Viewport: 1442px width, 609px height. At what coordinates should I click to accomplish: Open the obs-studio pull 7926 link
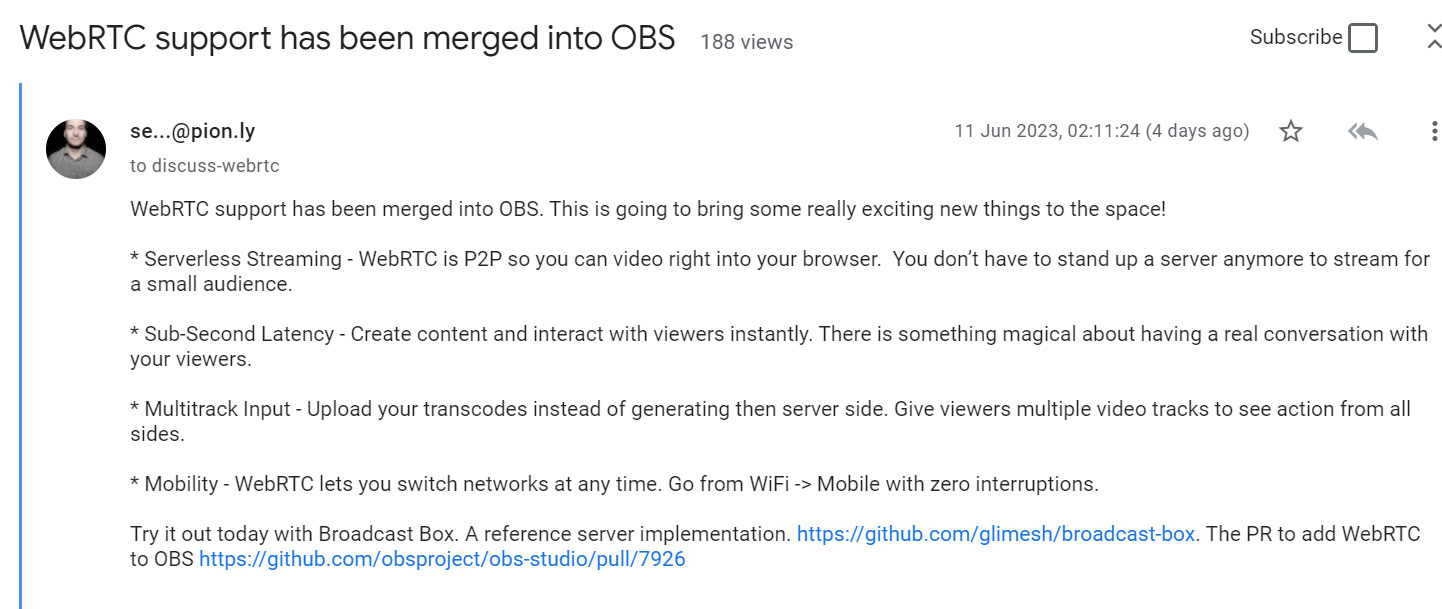point(442,559)
